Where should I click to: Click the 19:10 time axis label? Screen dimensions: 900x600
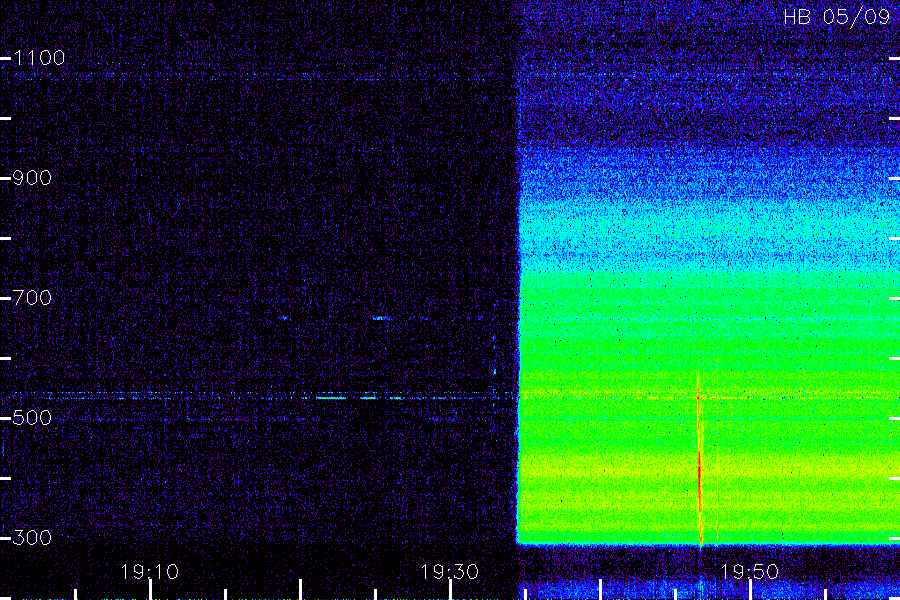tap(150, 572)
